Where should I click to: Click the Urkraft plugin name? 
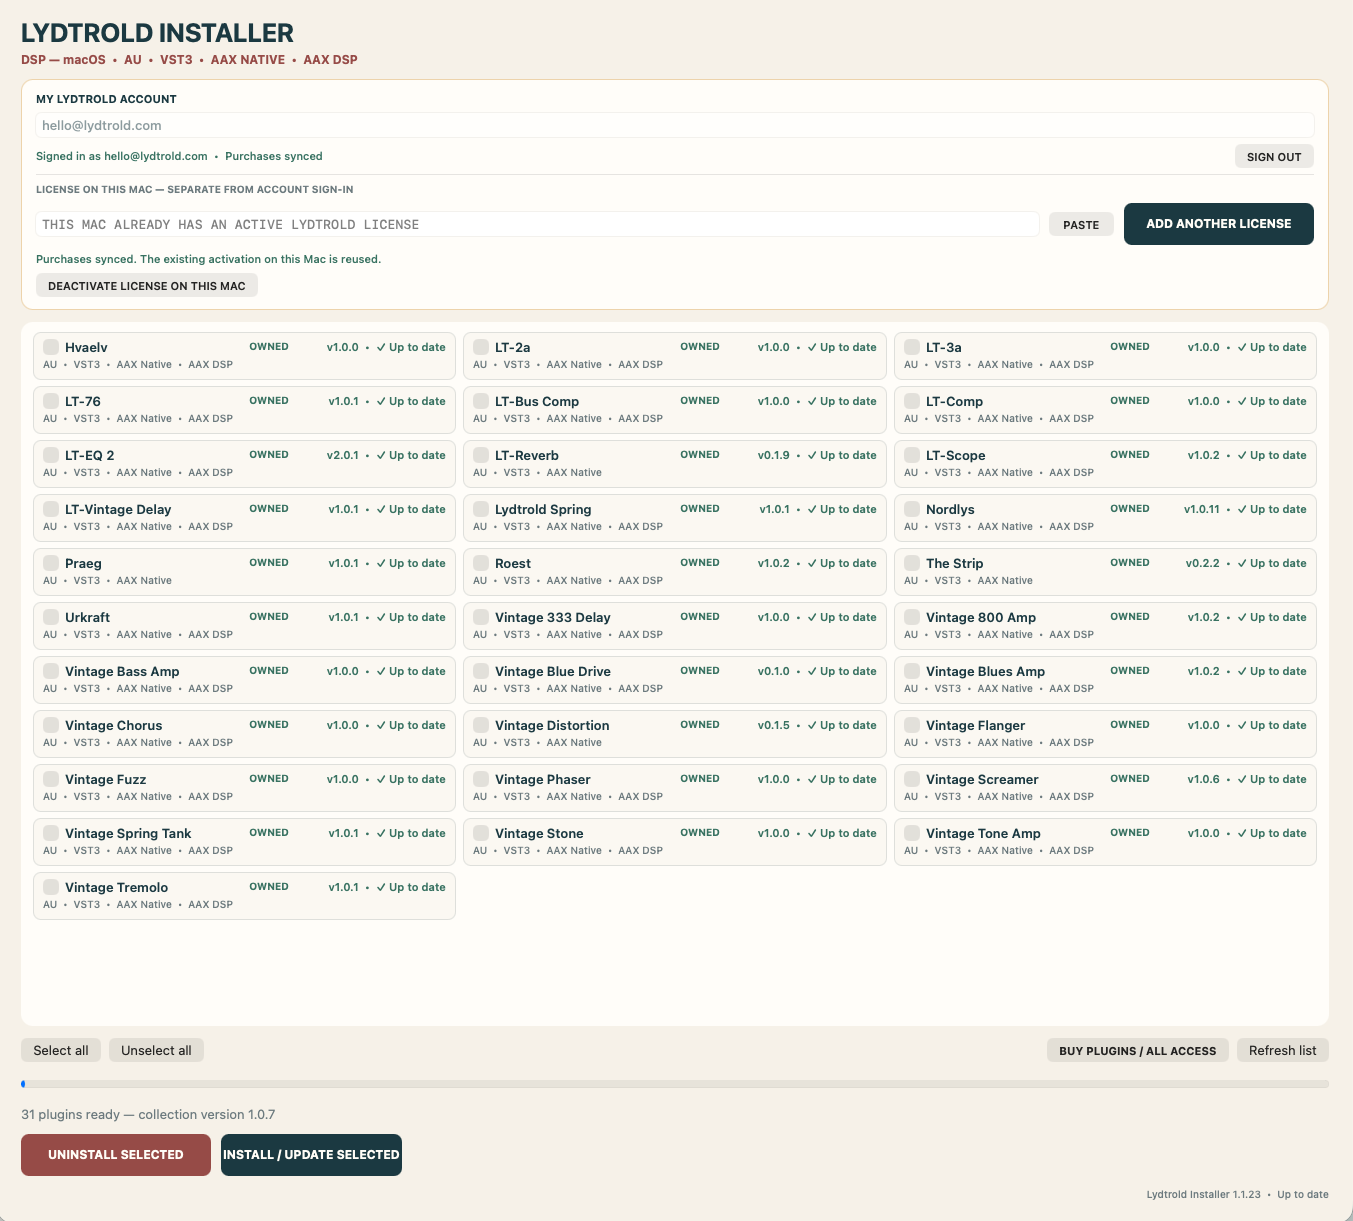coord(87,617)
